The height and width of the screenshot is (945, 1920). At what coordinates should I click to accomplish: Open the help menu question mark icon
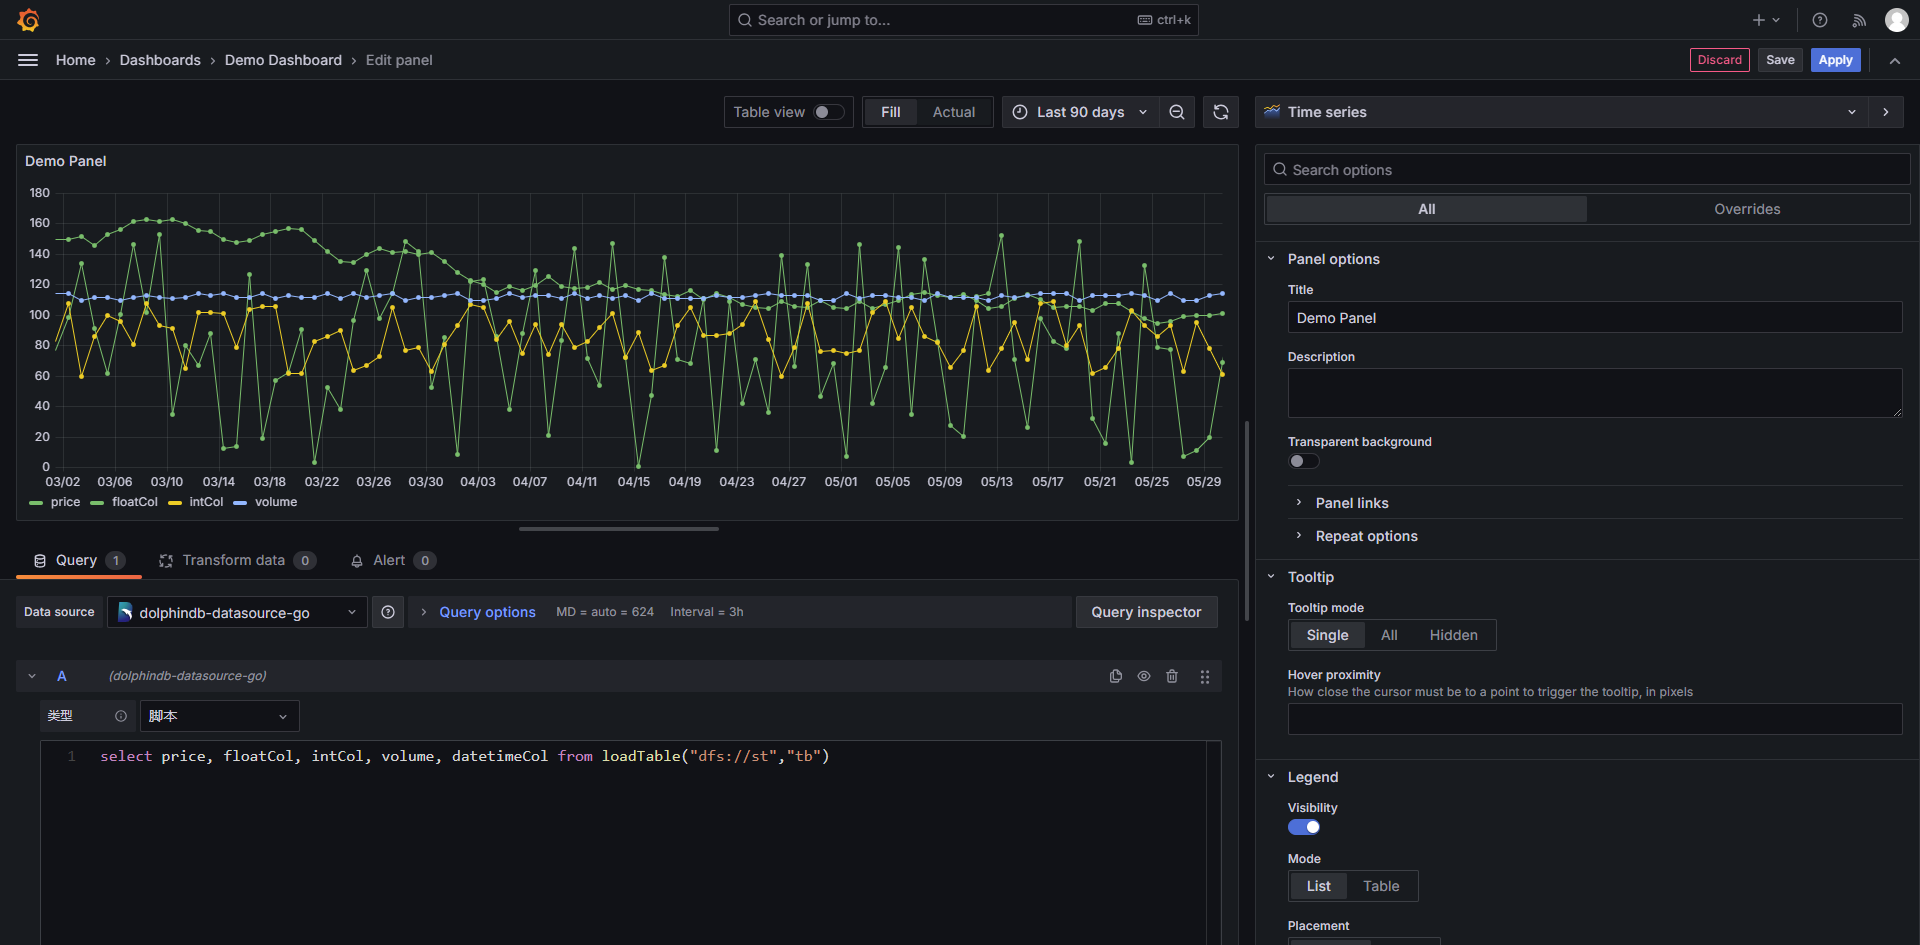[x=1819, y=19]
